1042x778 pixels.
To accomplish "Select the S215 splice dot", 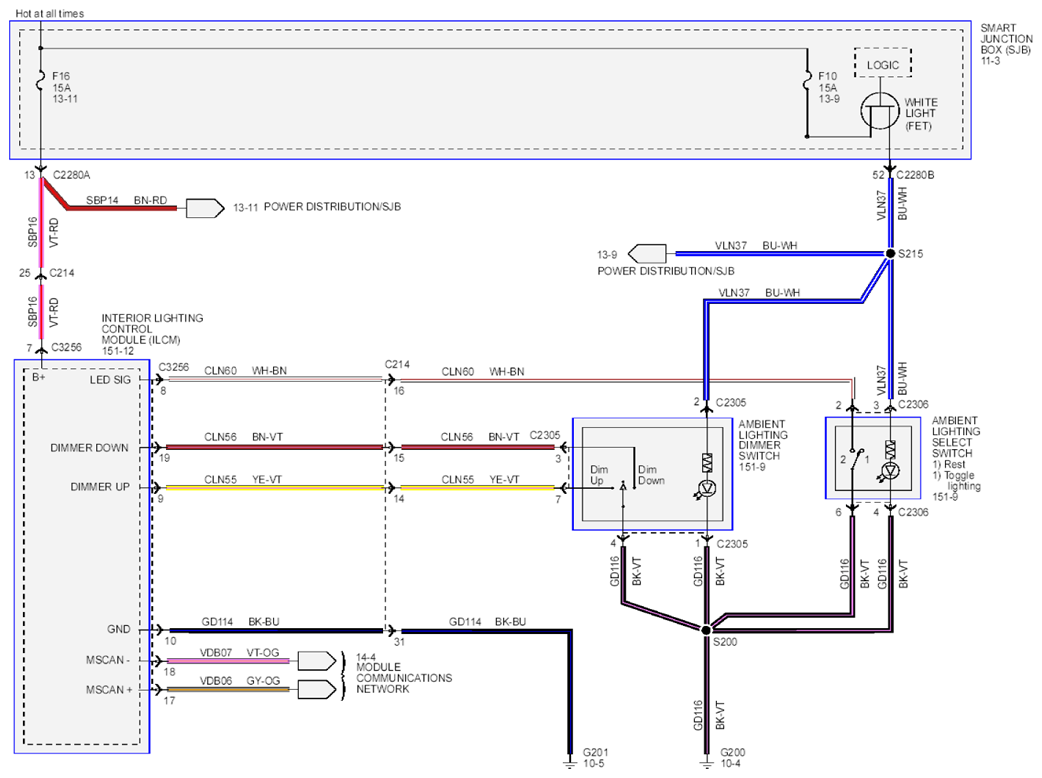I will [890, 253].
